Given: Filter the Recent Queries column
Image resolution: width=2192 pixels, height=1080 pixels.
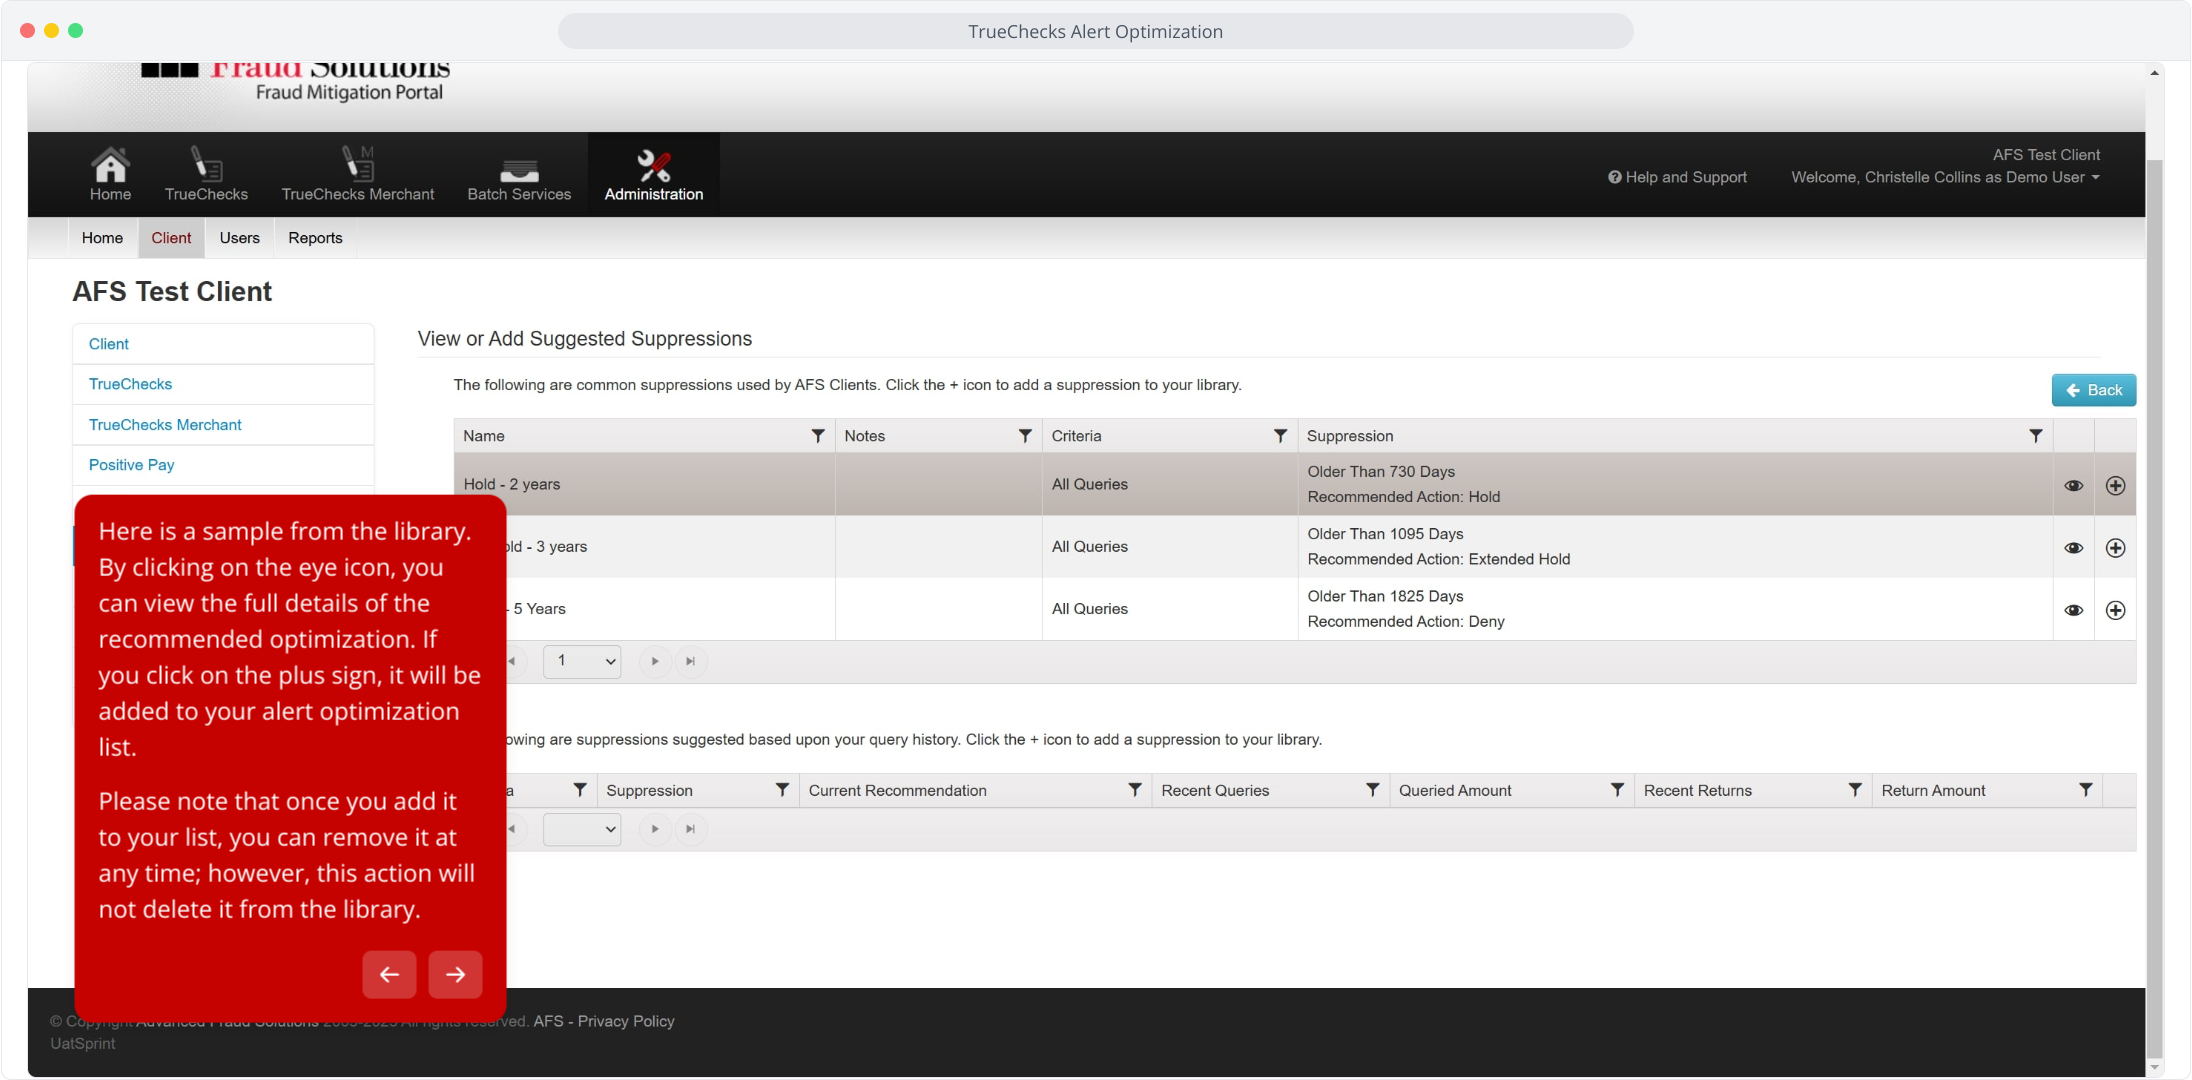Looking at the screenshot, I should (1373, 790).
